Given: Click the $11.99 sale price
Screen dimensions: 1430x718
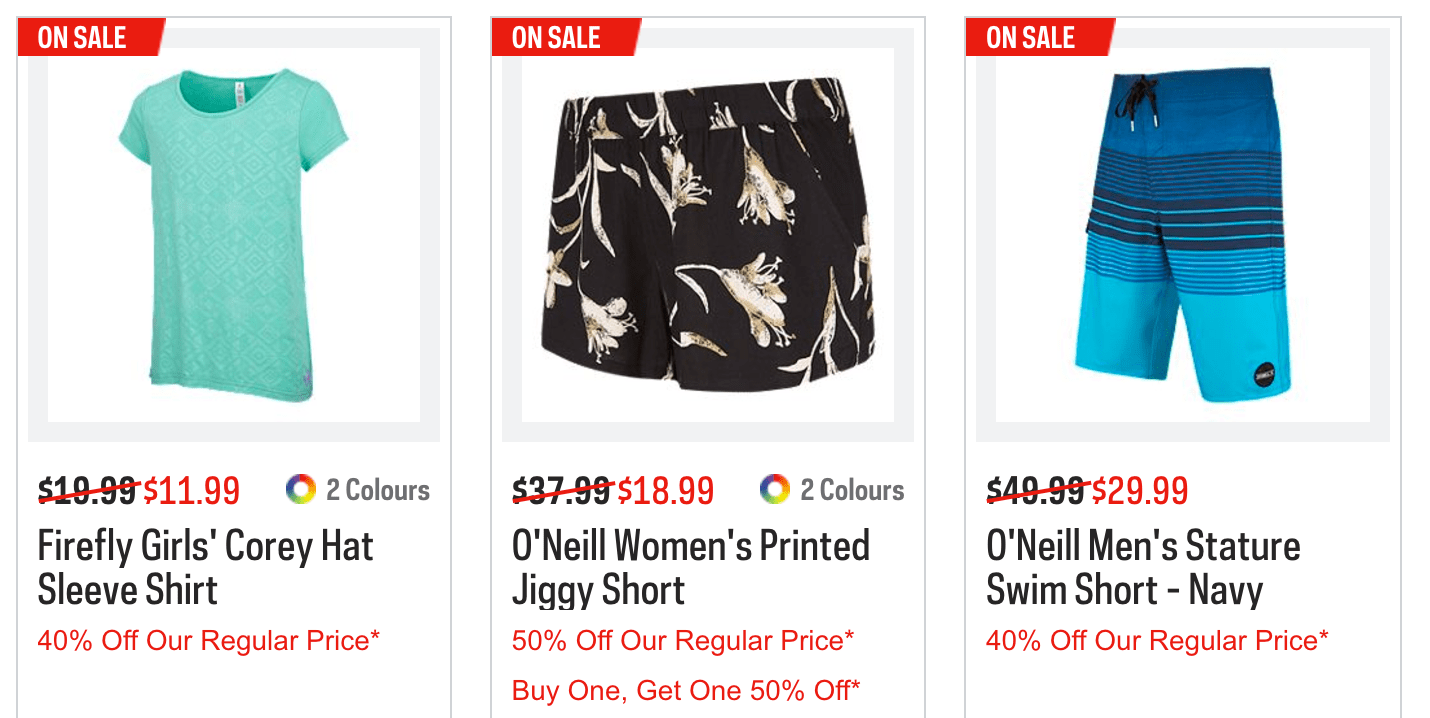Looking at the screenshot, I should coord(191,491).
